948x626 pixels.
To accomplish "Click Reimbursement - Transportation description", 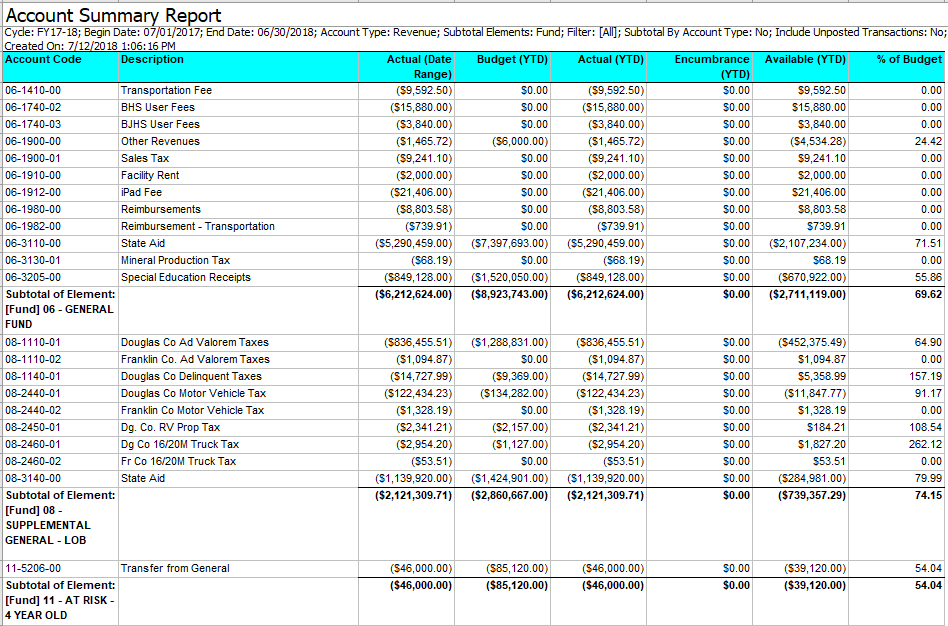I will pos(198,226).
